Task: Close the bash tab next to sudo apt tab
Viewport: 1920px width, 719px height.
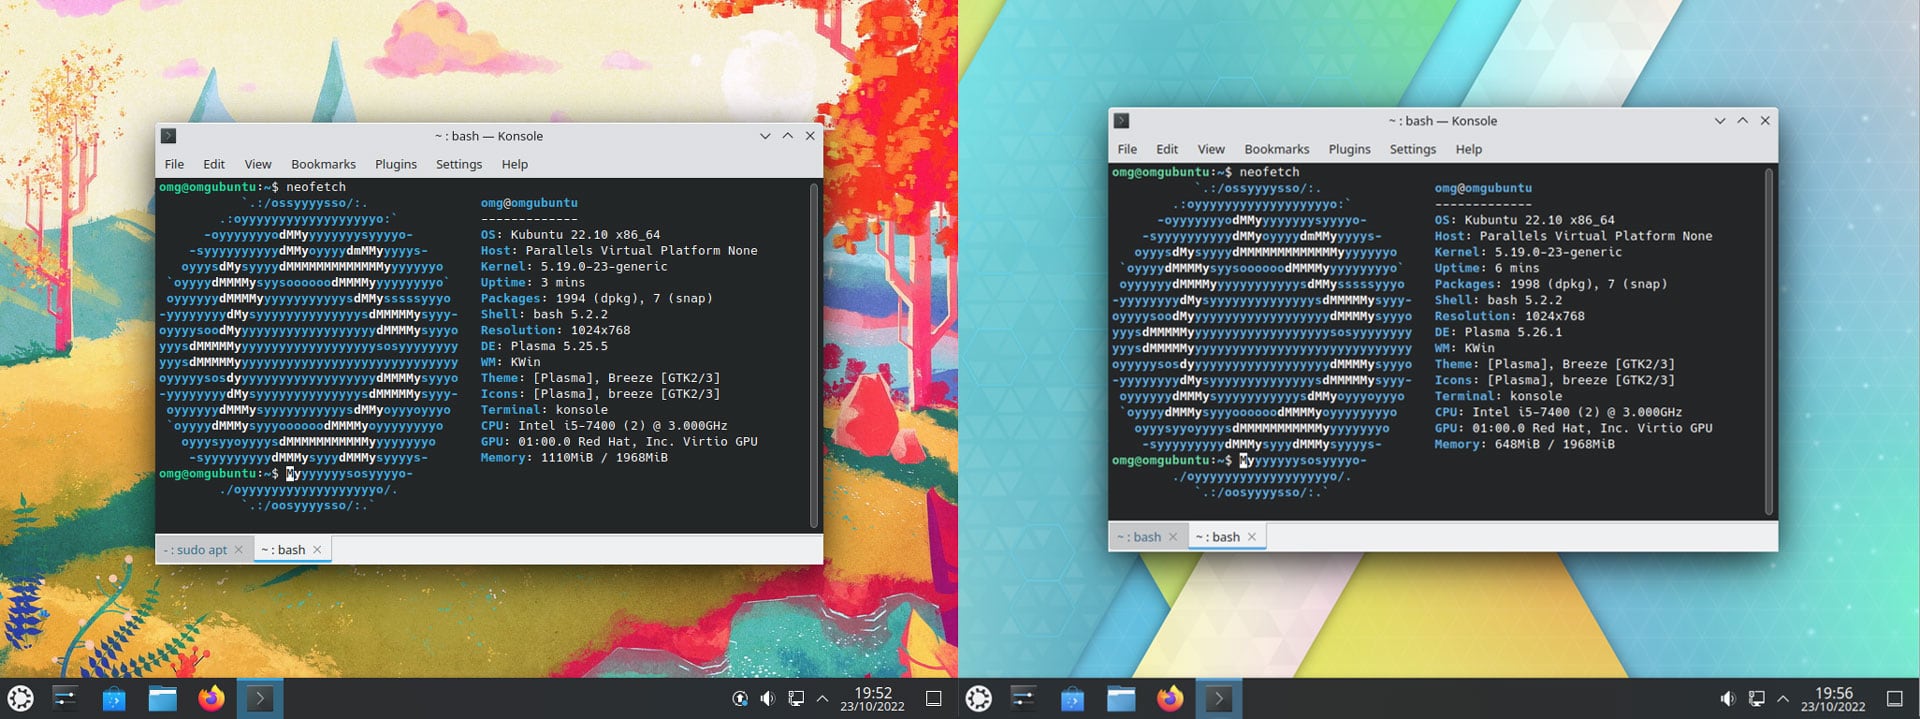Action: tap(317, 550)
